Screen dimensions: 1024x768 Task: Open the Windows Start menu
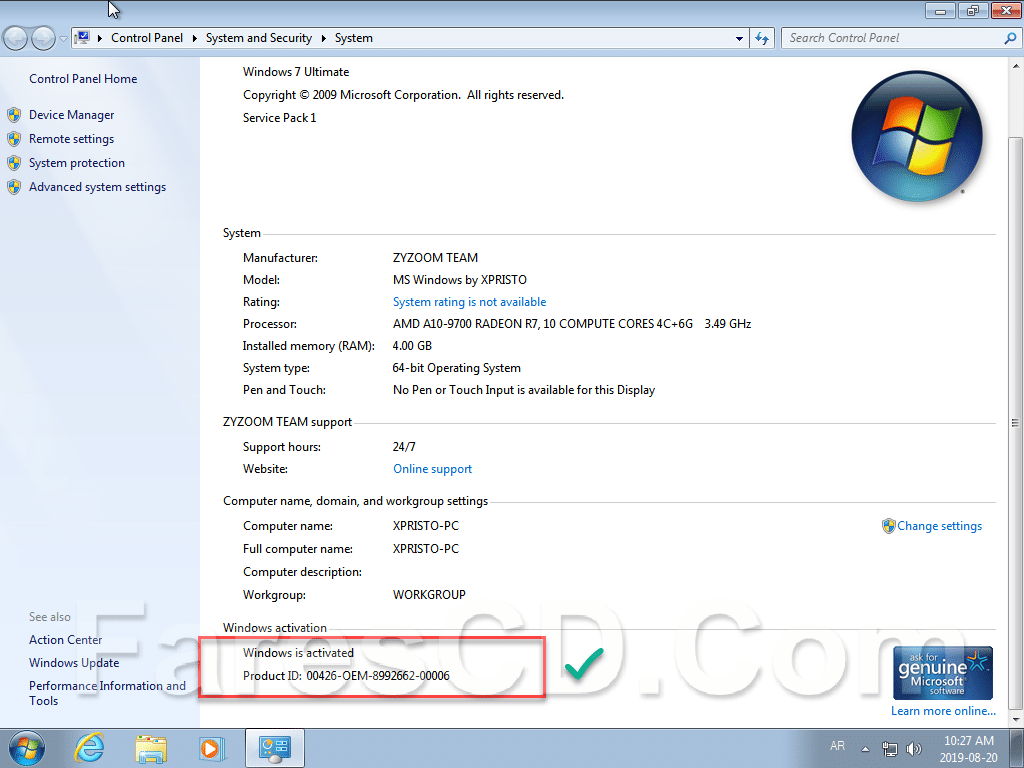point(26,748)
